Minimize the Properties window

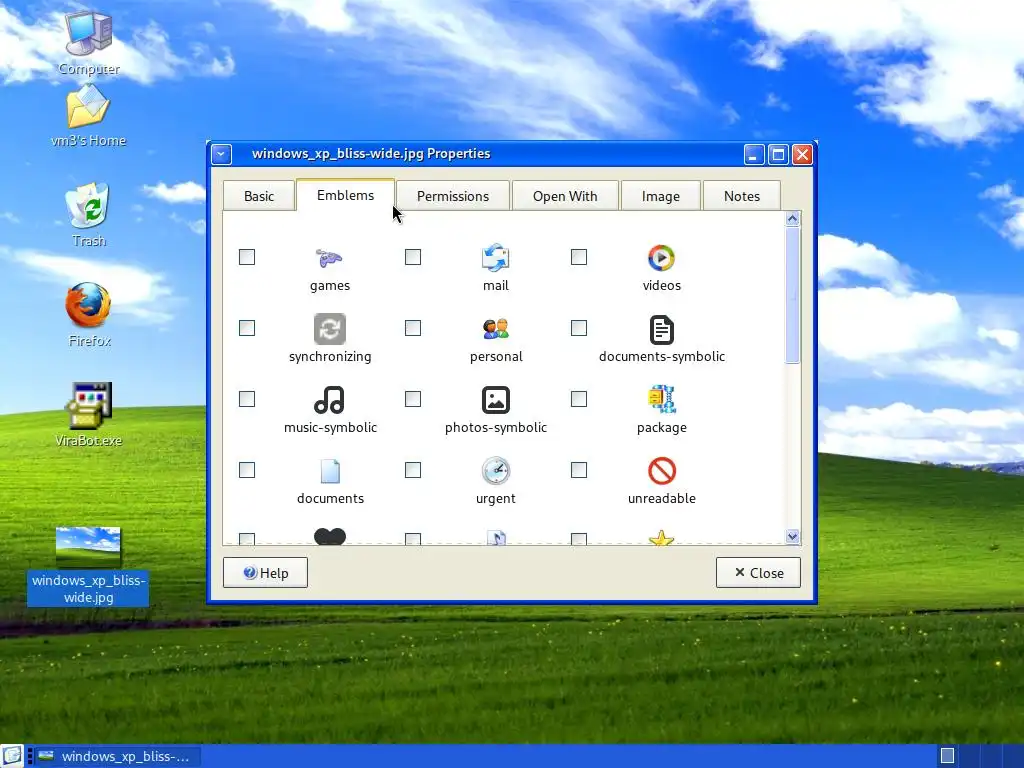pos(754,155)
